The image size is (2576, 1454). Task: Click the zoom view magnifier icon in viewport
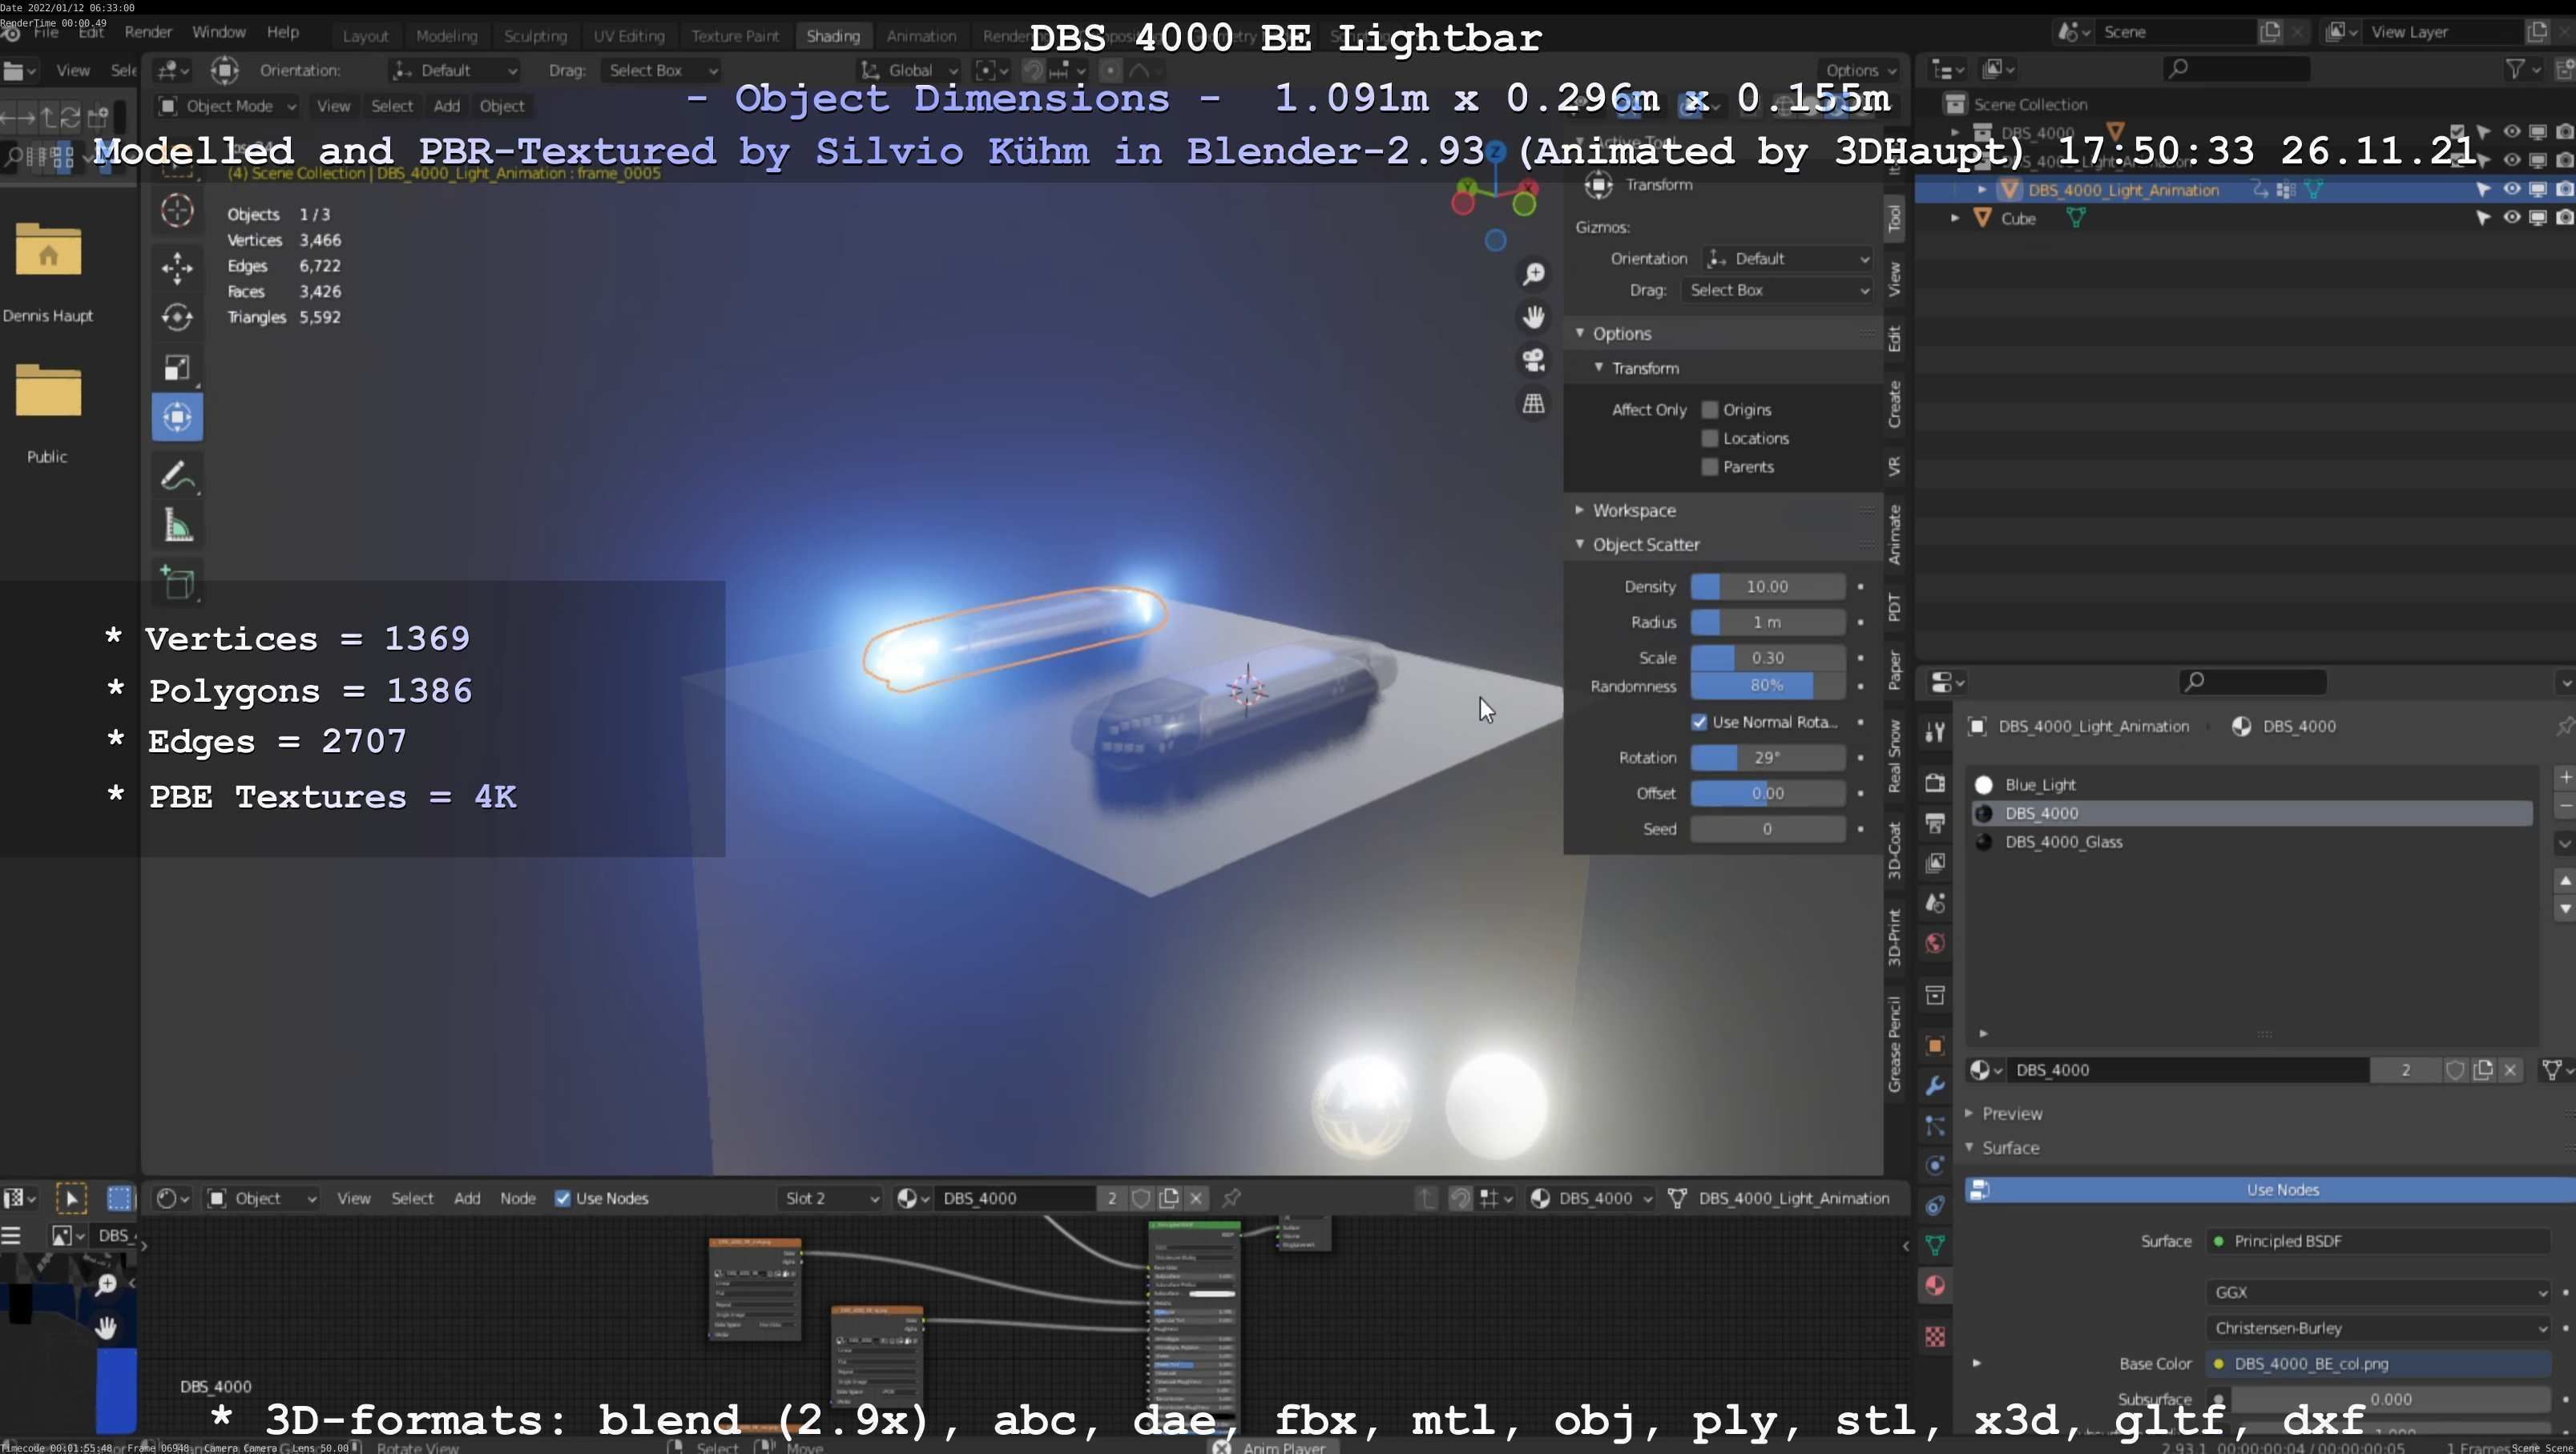1533,274
